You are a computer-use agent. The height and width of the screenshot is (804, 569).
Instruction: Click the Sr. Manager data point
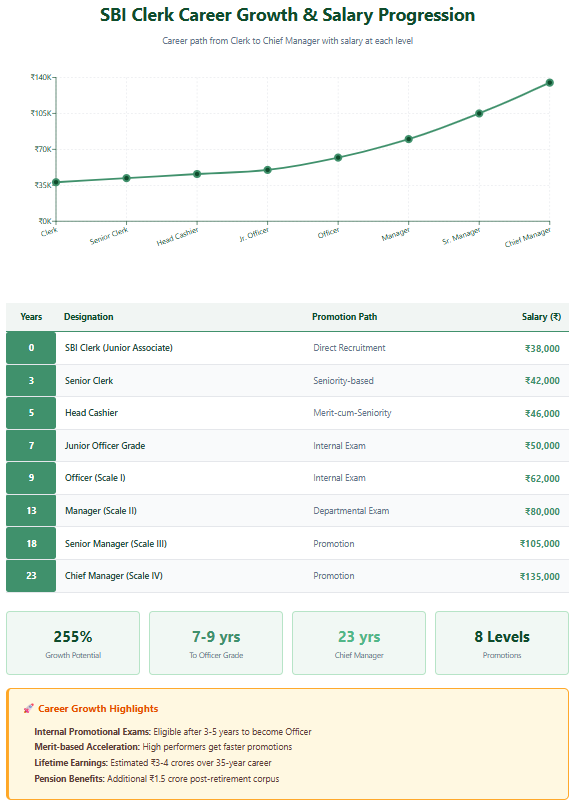479,113
